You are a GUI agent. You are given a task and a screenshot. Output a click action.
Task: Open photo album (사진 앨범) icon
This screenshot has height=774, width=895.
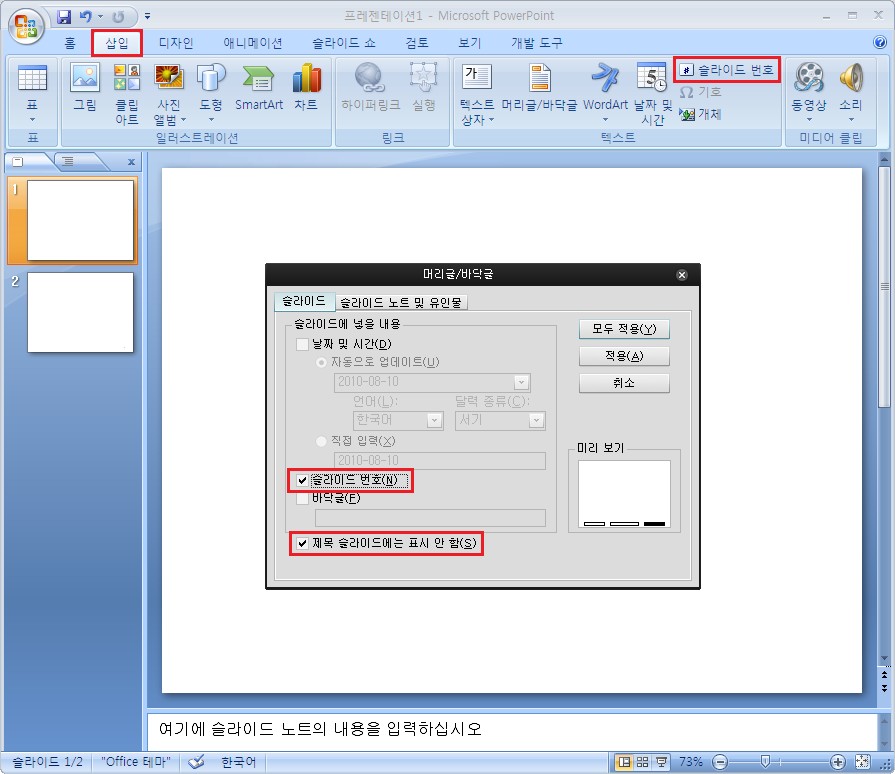[x=169, y=77]
